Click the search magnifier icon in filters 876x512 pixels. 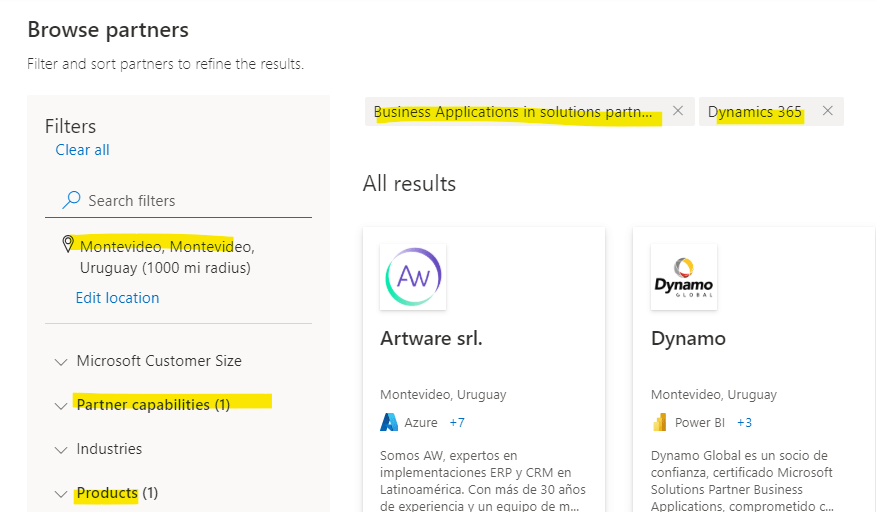tap(71, 200)
